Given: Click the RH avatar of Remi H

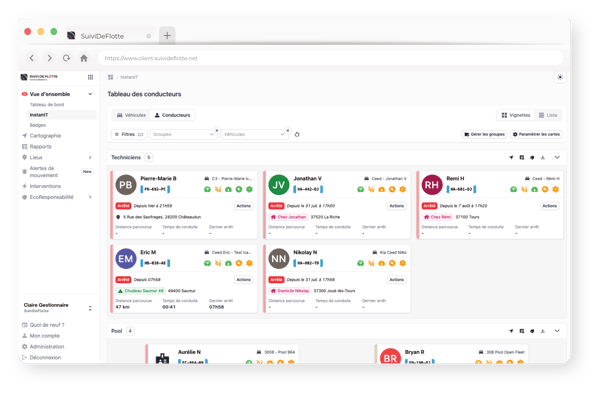Looking at the screenshot, I should tap(432, 185).
